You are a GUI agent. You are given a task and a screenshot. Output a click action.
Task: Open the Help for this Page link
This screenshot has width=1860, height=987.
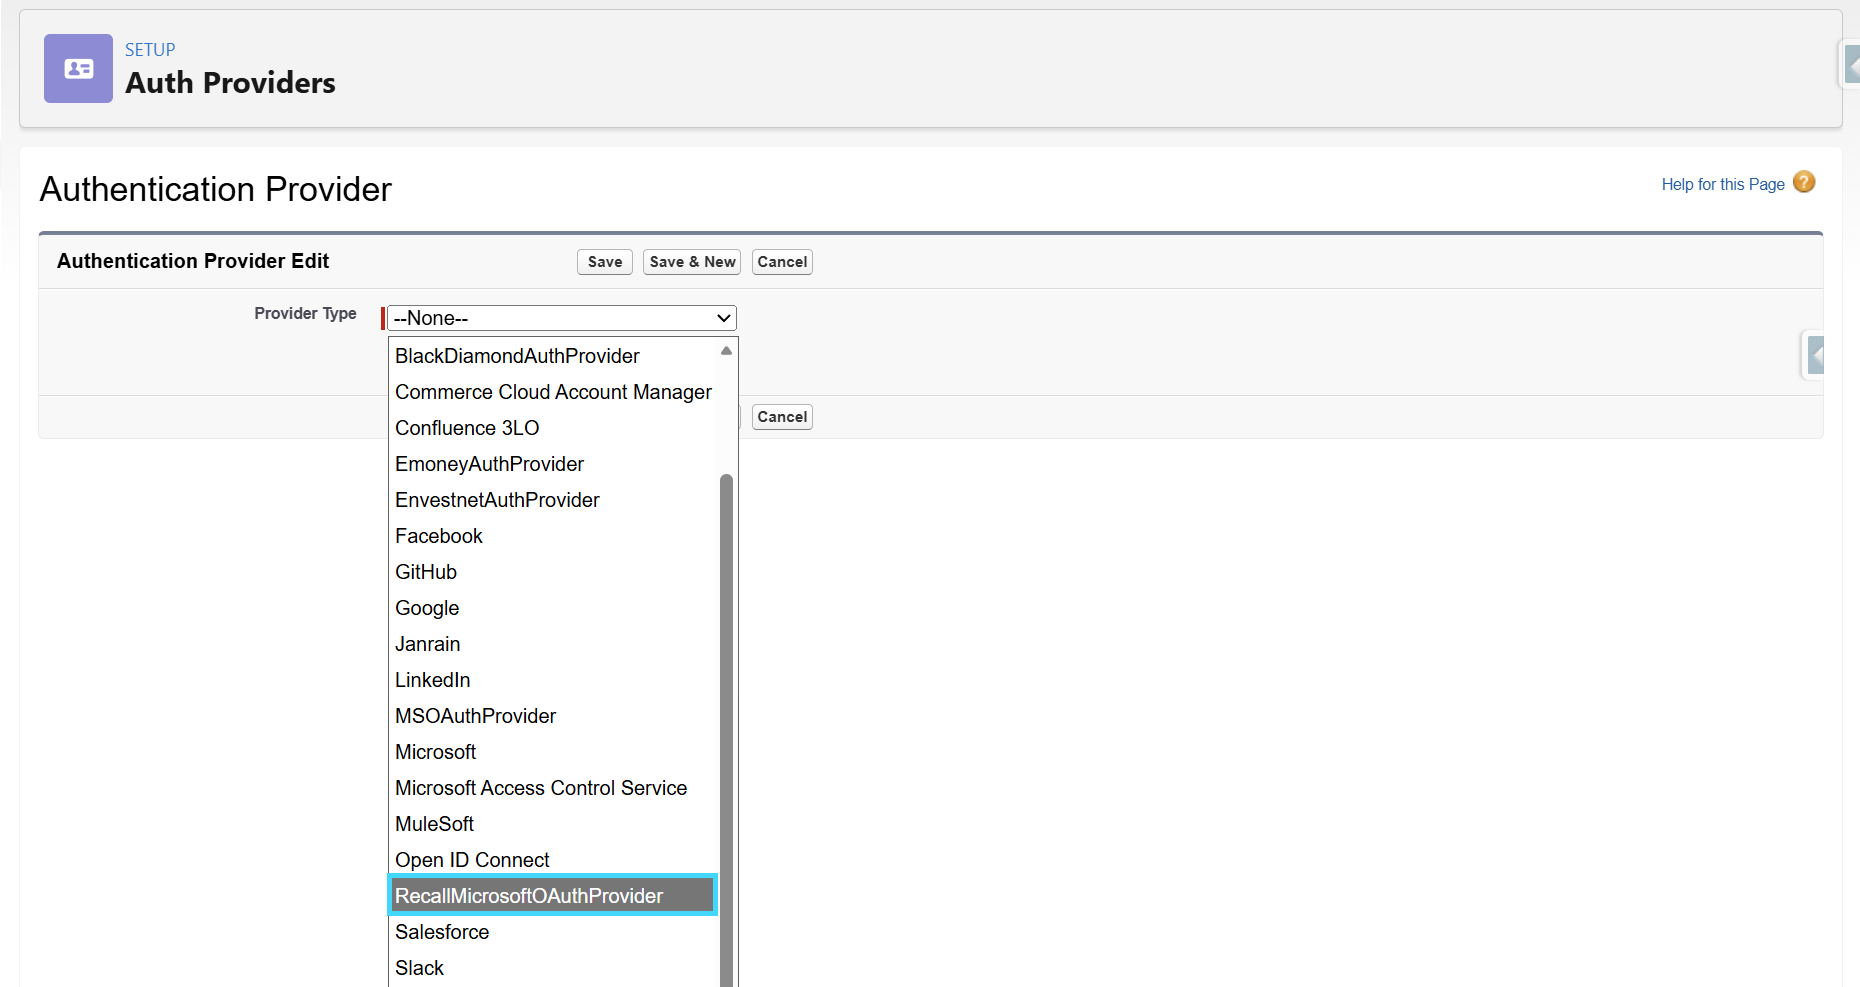[1723, 184]
